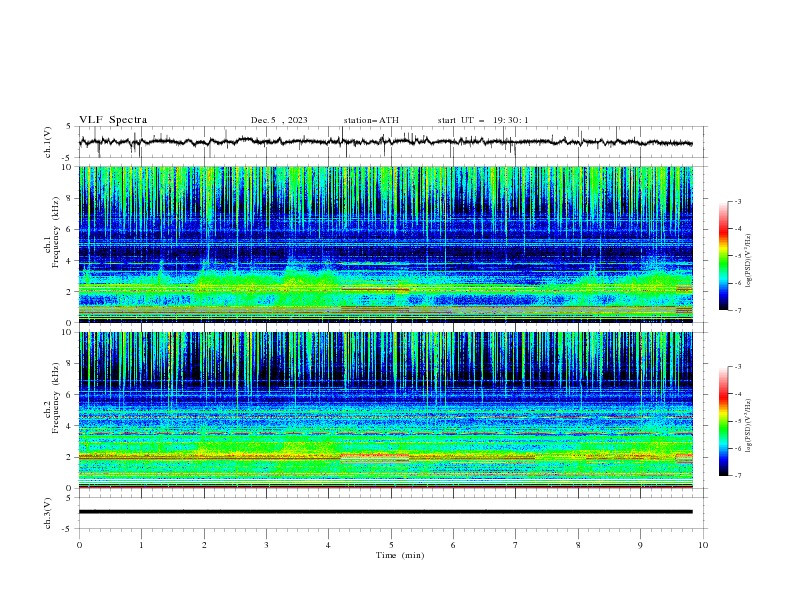Click the "8" kHz tick of ch.2 spectrogram
The width and height of the screenshot is (792, 612).
(69, 364)
